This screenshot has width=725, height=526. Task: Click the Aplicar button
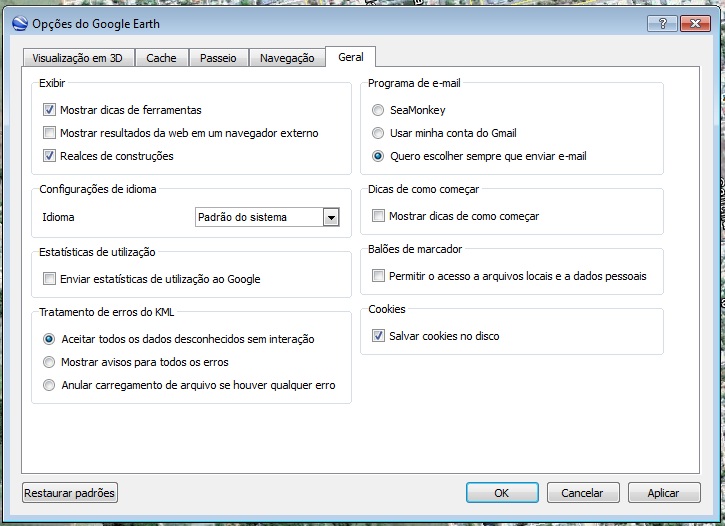click(x=664, y=493)
